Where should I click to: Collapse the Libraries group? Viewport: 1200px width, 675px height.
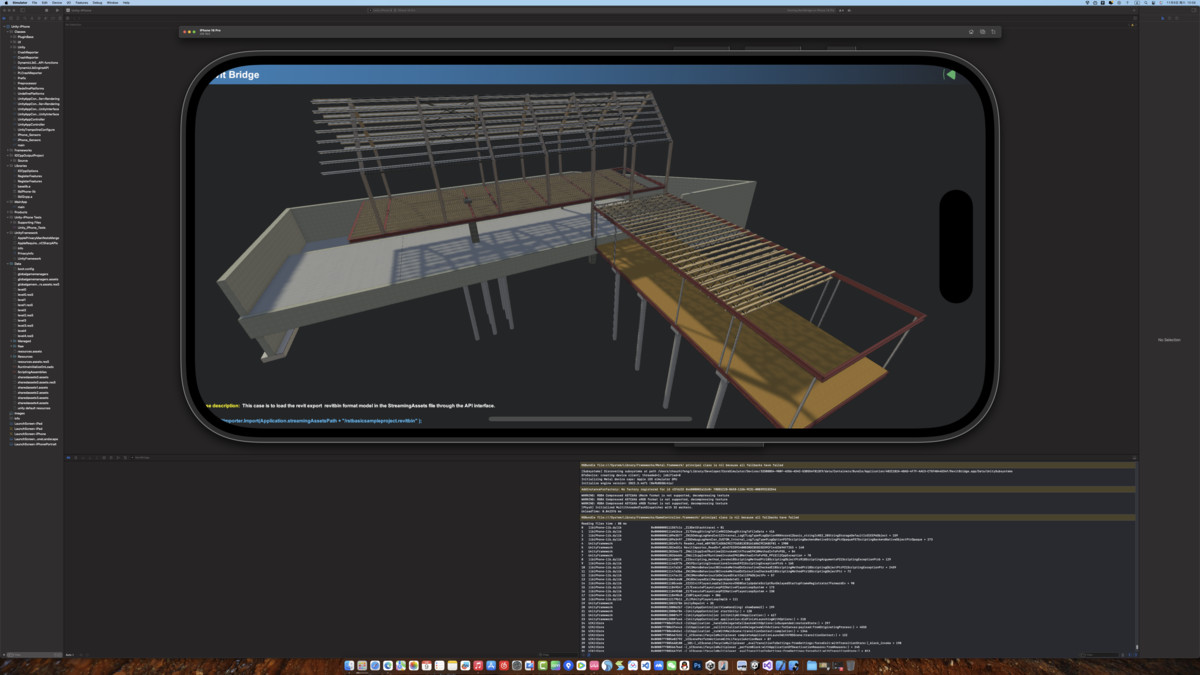coord(7,166)
